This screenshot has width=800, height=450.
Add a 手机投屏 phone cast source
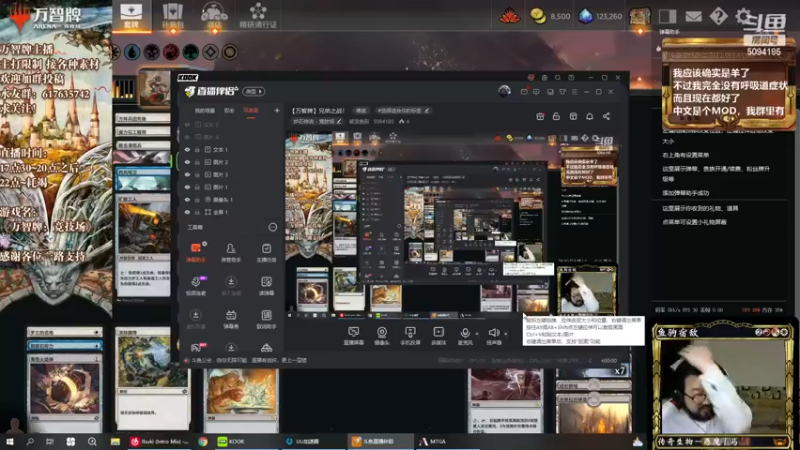pos(410,336)
